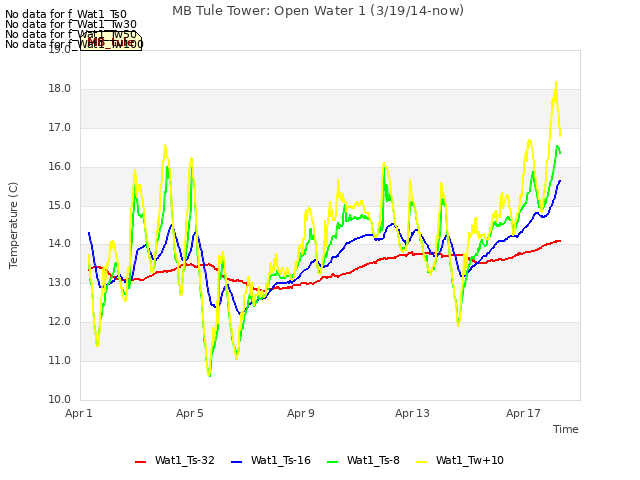
Task: Click the 10.0 y-axis tick label
Action: tap(60, 399)
